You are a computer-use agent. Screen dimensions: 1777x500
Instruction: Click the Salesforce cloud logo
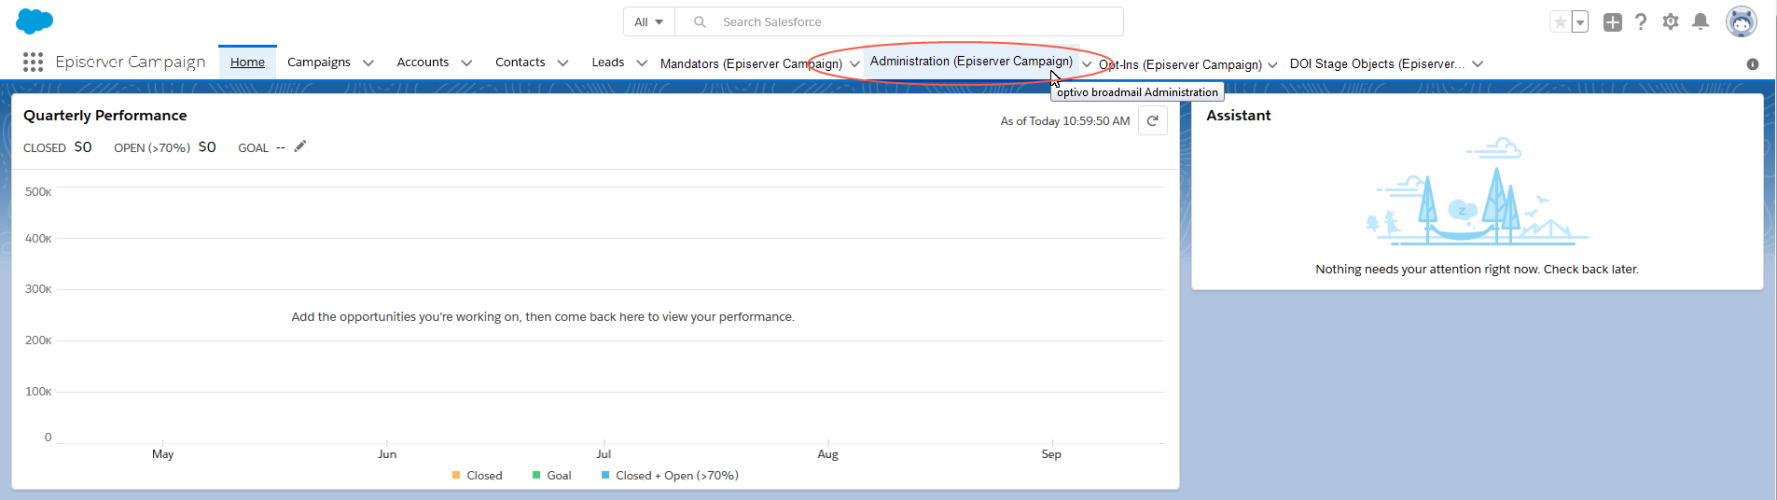pos(35,21)
